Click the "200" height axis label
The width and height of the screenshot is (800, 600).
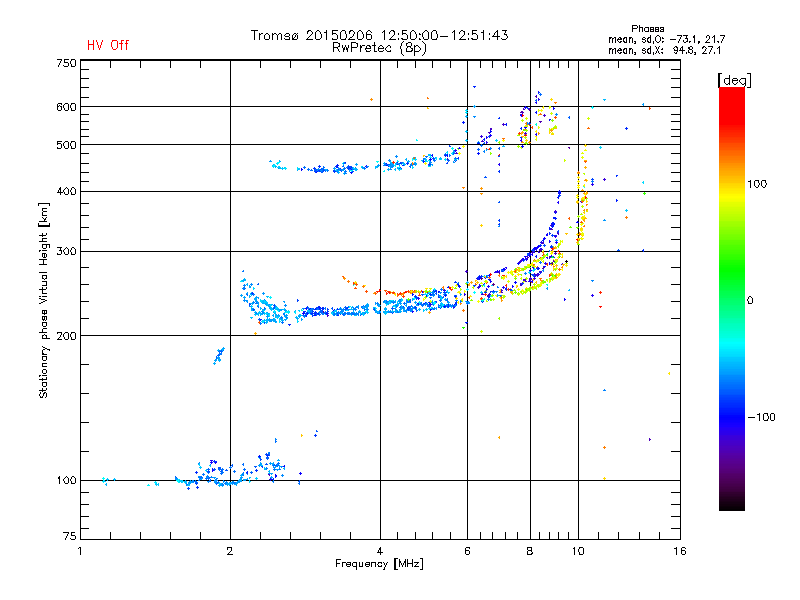(66, 336)
